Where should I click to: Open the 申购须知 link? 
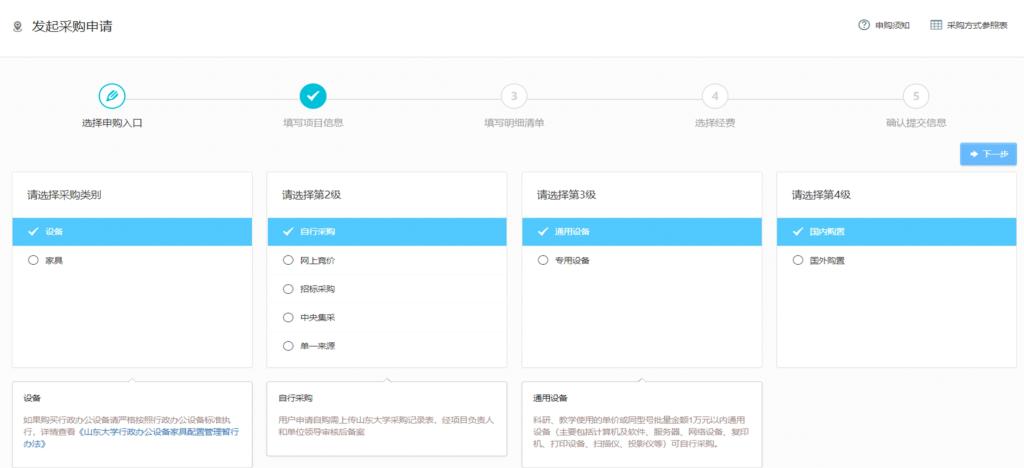click(x=893, y=25)
